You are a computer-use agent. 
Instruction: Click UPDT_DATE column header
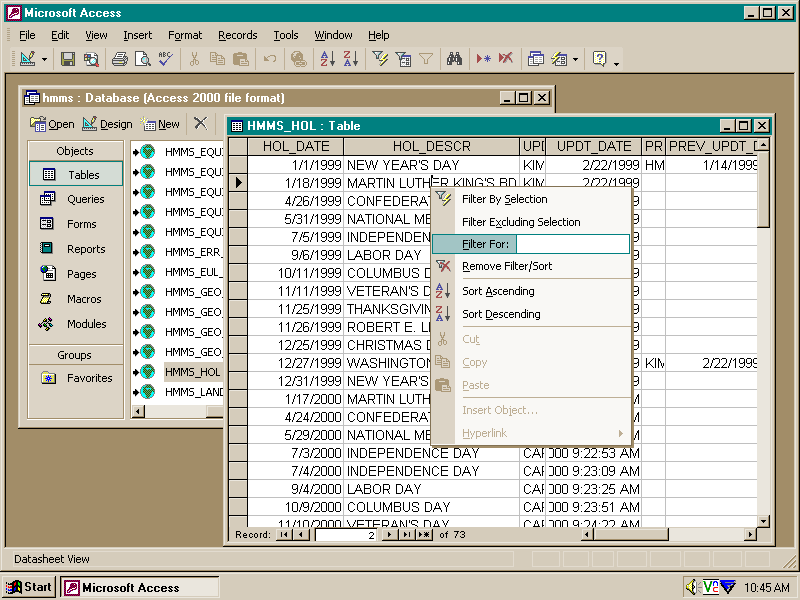coord(594,146)
